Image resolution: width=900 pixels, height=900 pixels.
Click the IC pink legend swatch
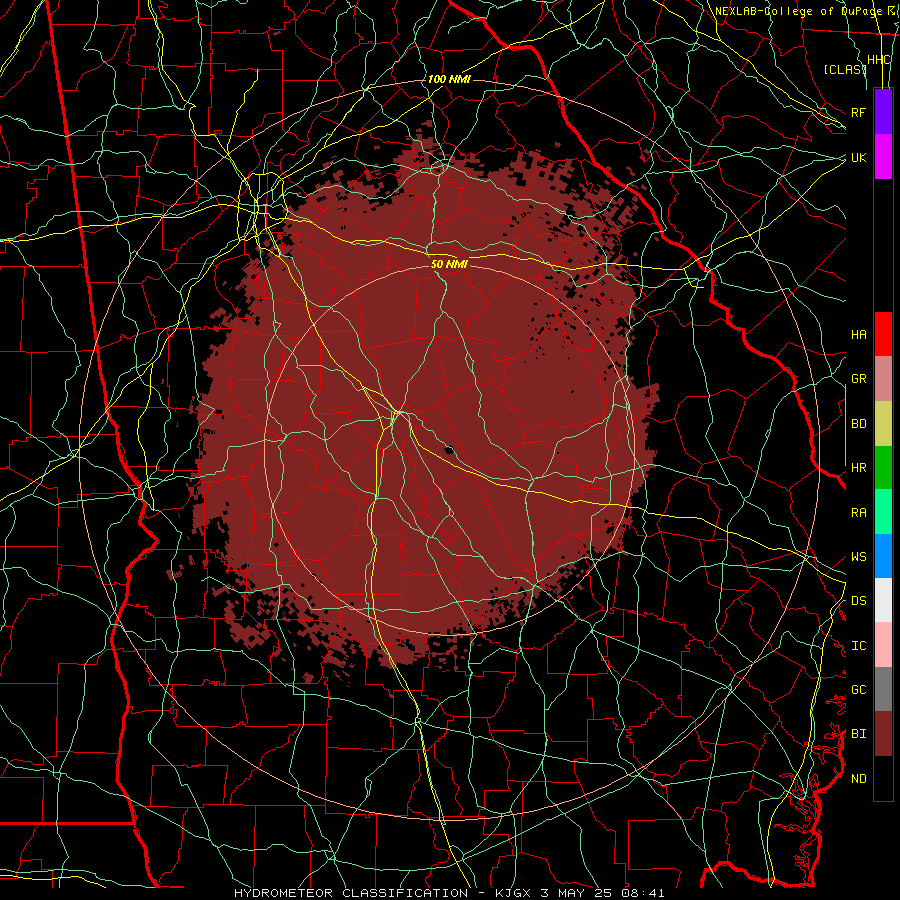(x=883, y=645)
